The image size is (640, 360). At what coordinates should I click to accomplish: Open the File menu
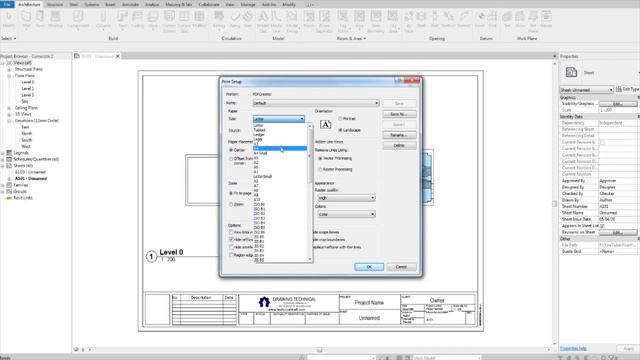coord(7,4)
